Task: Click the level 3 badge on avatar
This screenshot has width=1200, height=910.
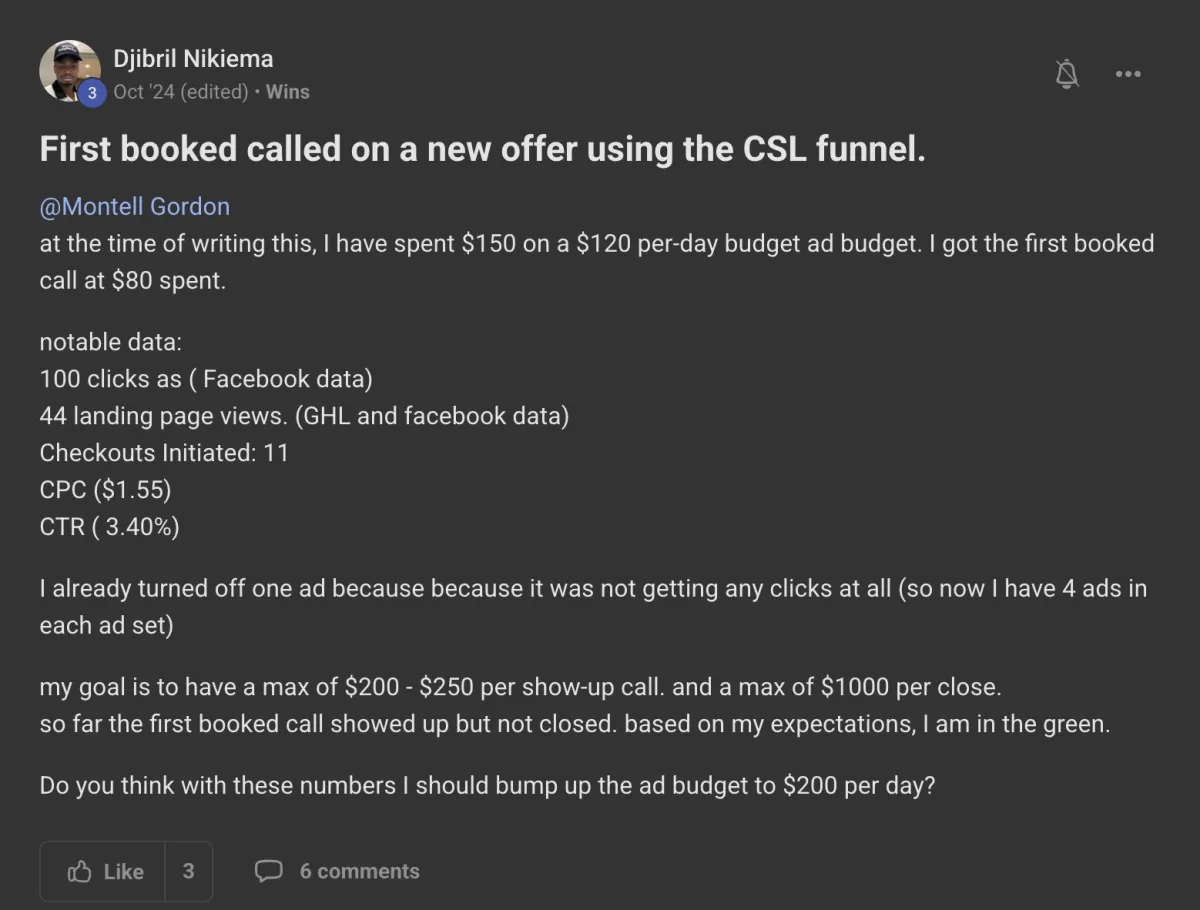Action: point(92,92)
